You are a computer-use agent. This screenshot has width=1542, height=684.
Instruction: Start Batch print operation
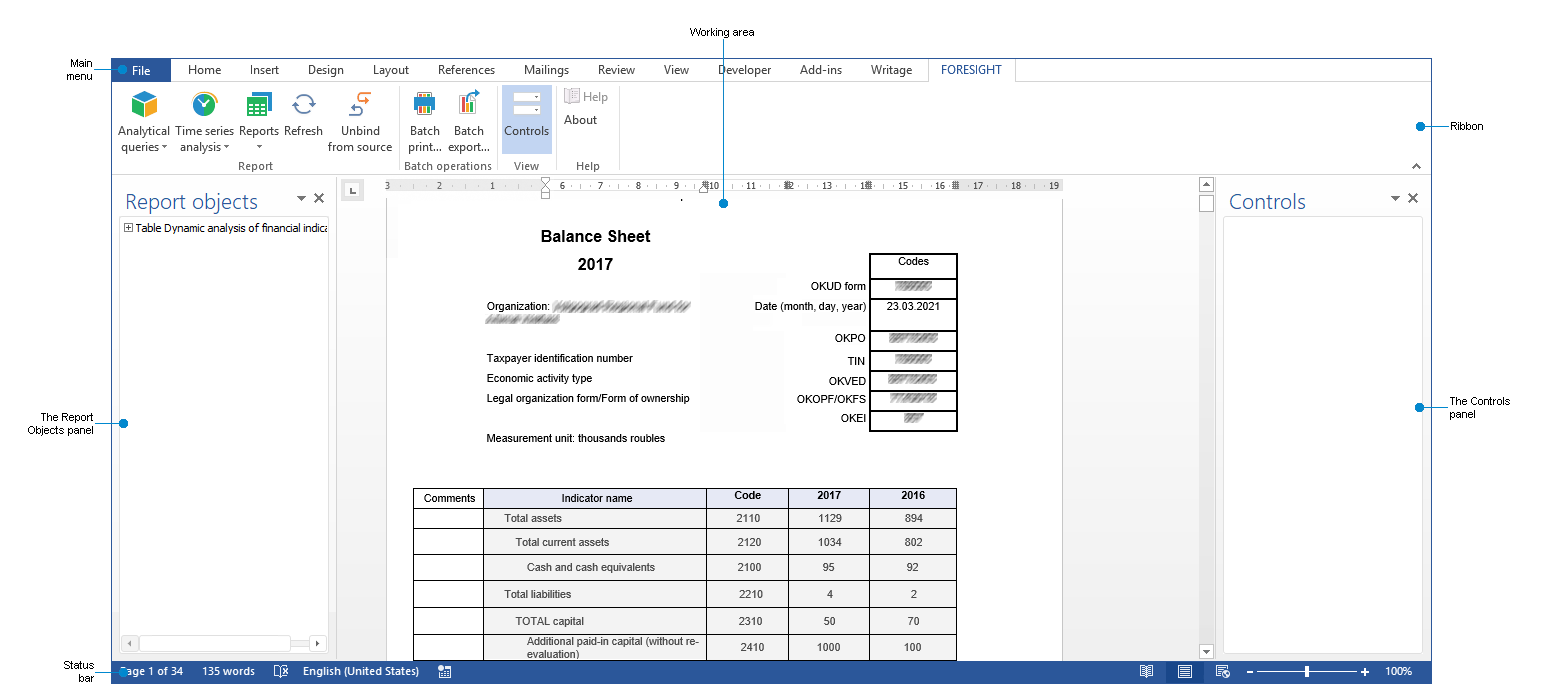[x=424, y=118]
